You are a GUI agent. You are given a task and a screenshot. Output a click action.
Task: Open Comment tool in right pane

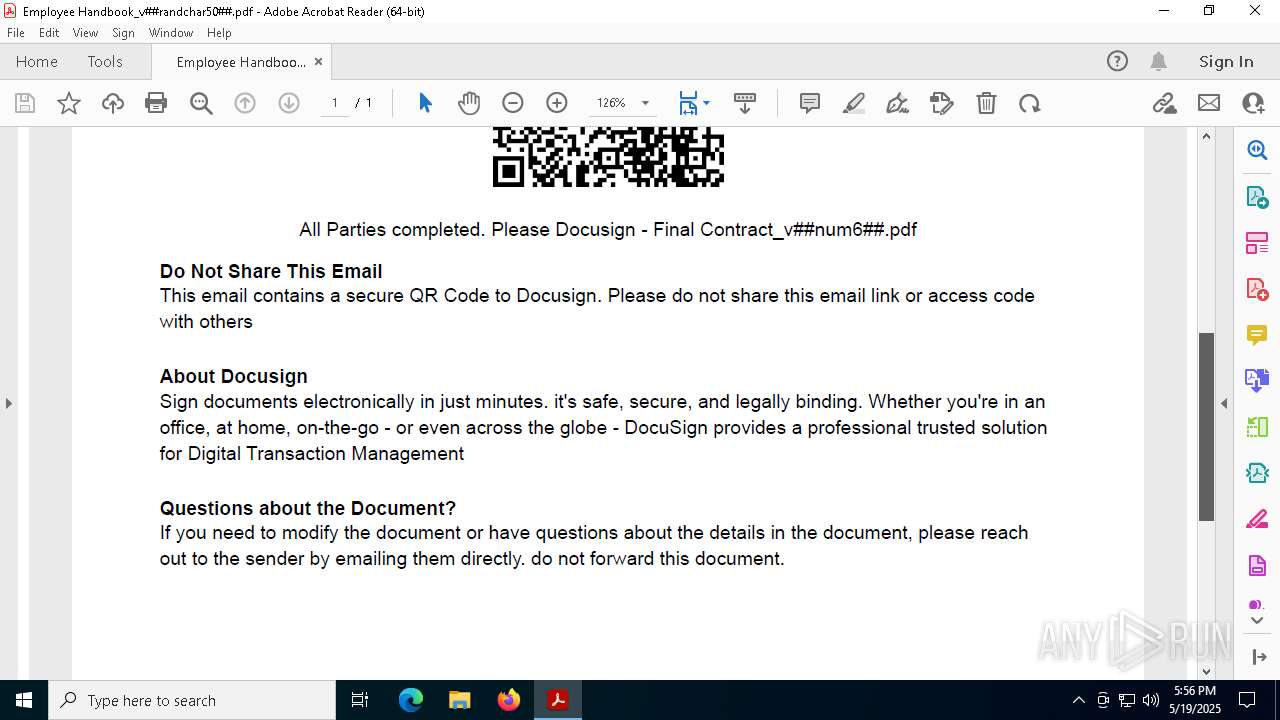pyautogui.click(x=1257, y=335)
